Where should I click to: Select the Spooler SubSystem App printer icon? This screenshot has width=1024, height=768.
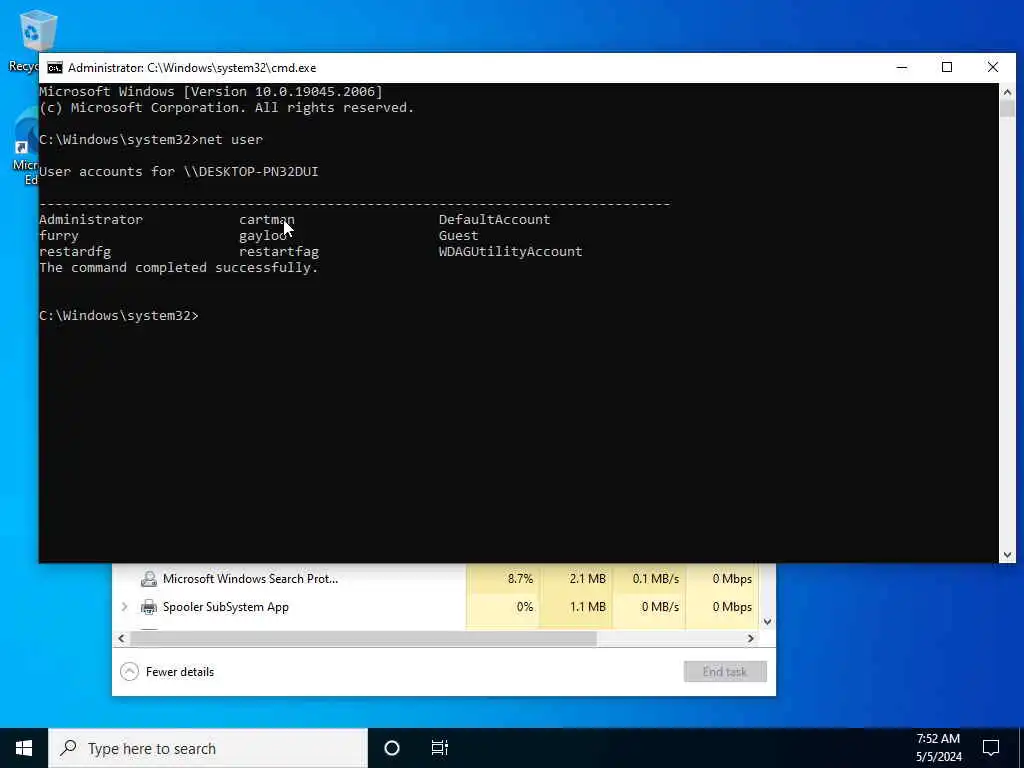[149, 607]
